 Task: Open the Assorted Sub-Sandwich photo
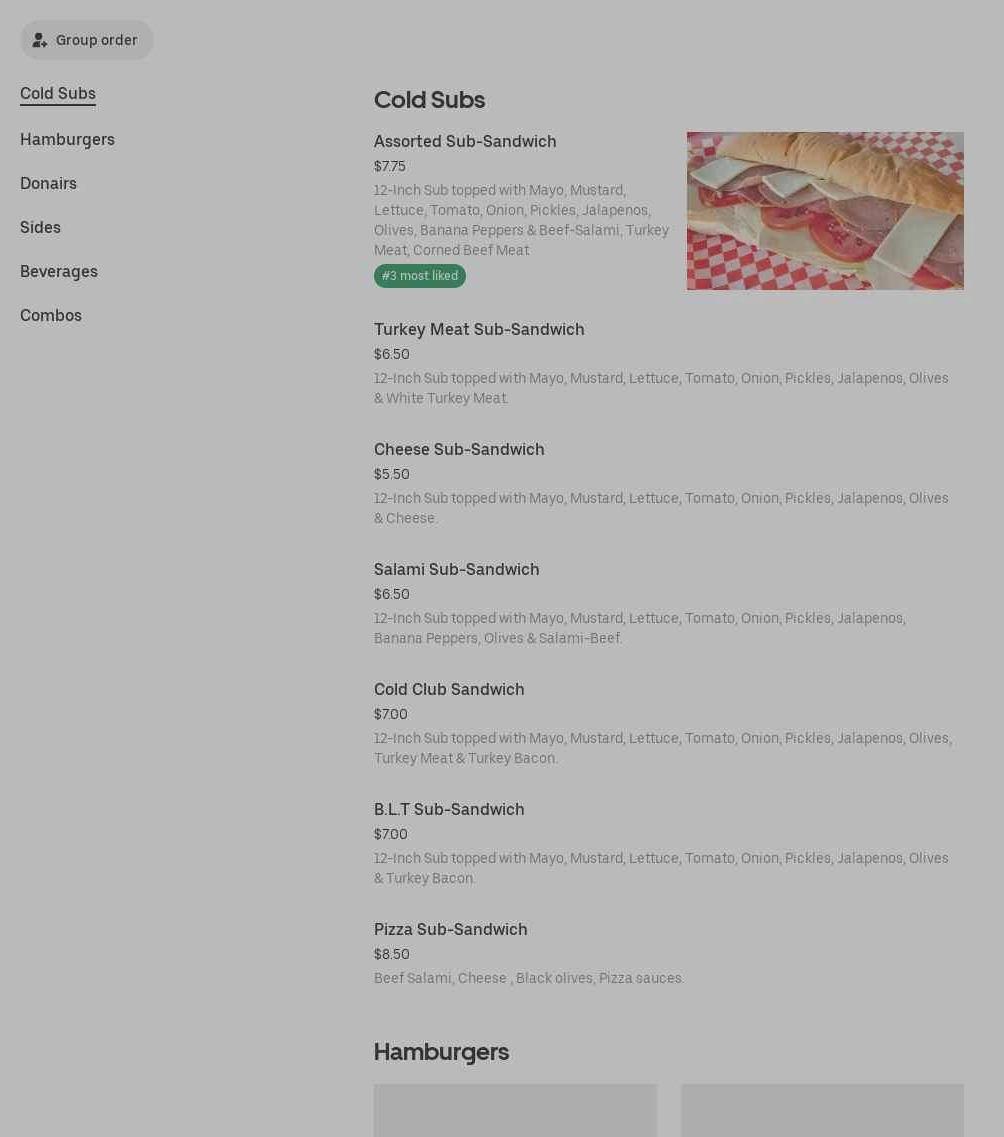(x=825, y=211)
